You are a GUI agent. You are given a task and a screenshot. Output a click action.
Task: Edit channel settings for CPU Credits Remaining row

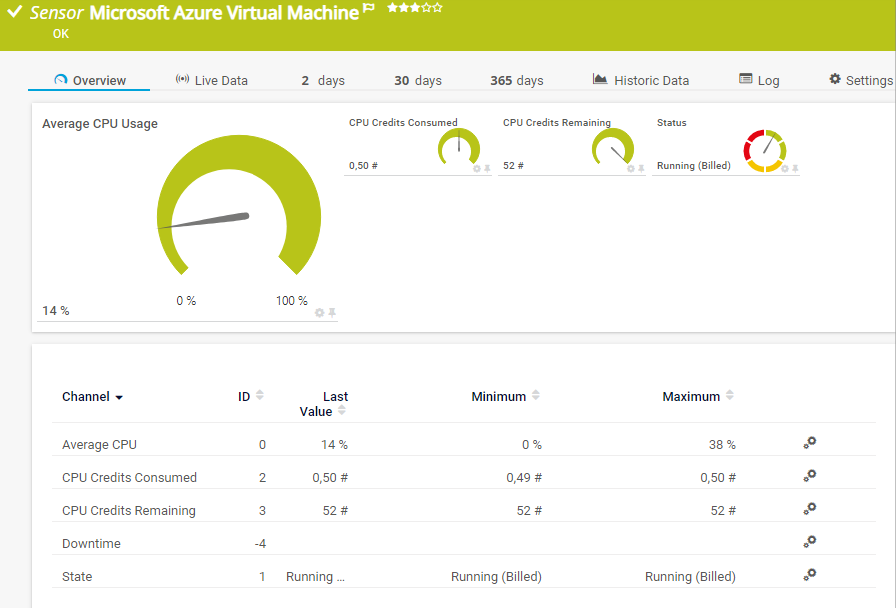click(810, 509)
